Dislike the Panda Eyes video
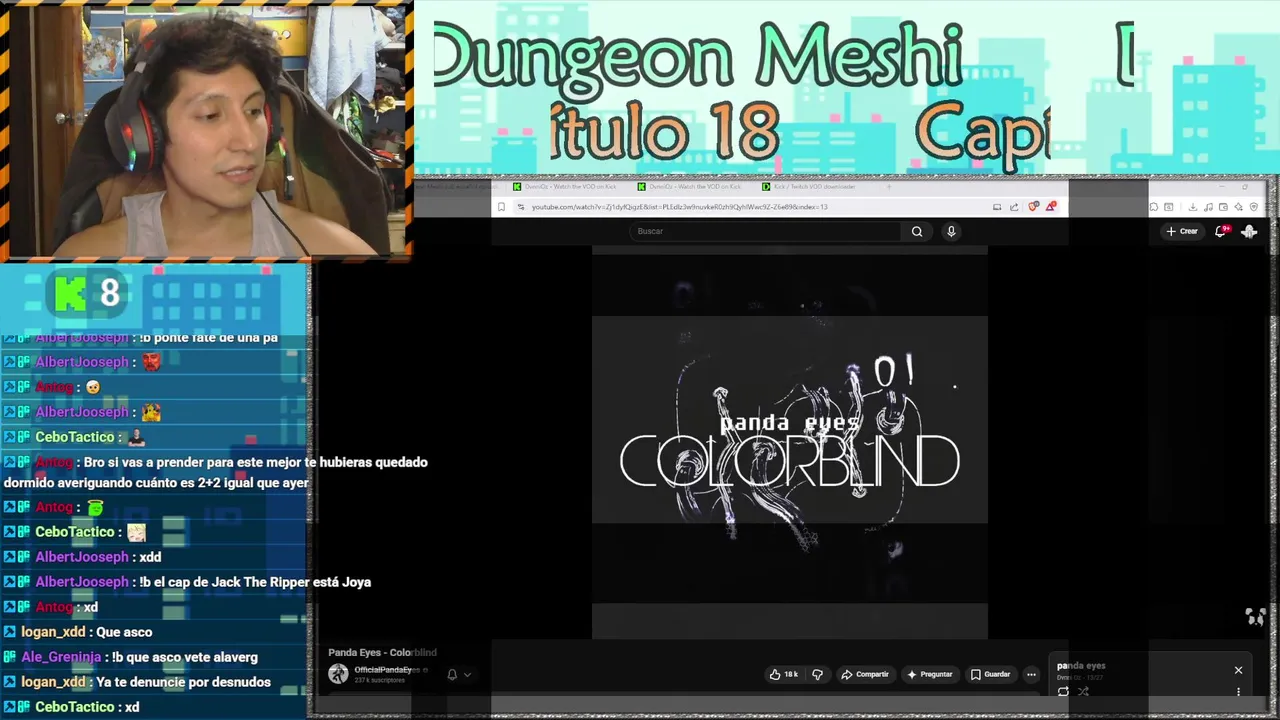 (x=817, y=674)
